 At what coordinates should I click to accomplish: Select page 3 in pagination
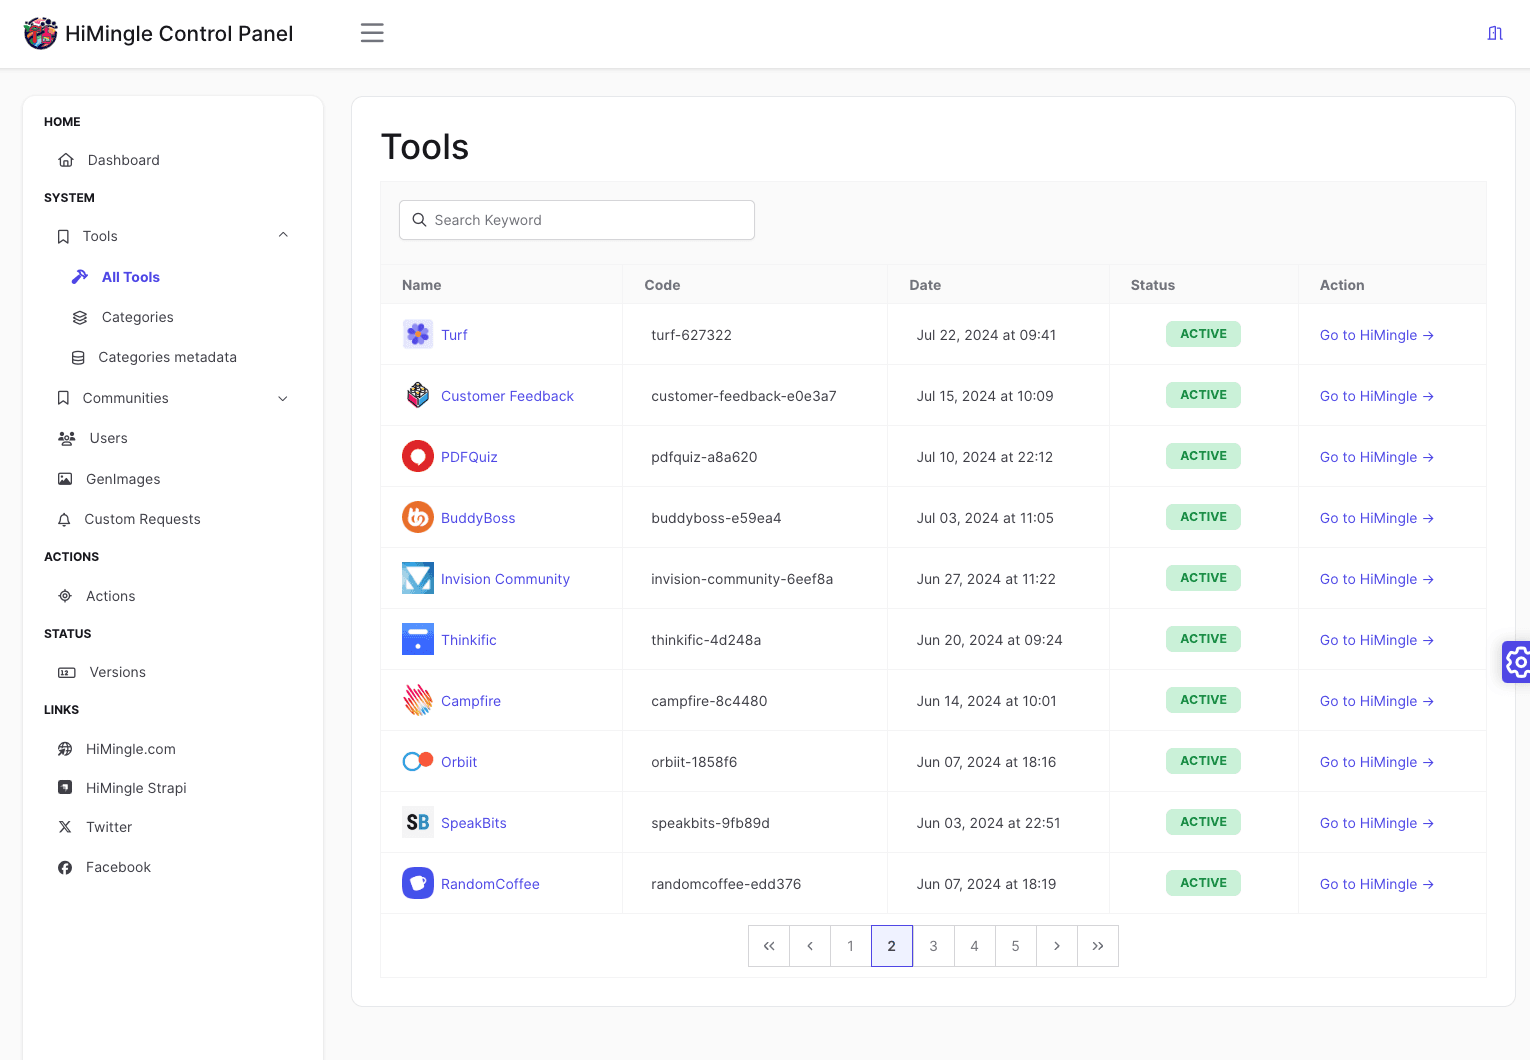934,946
